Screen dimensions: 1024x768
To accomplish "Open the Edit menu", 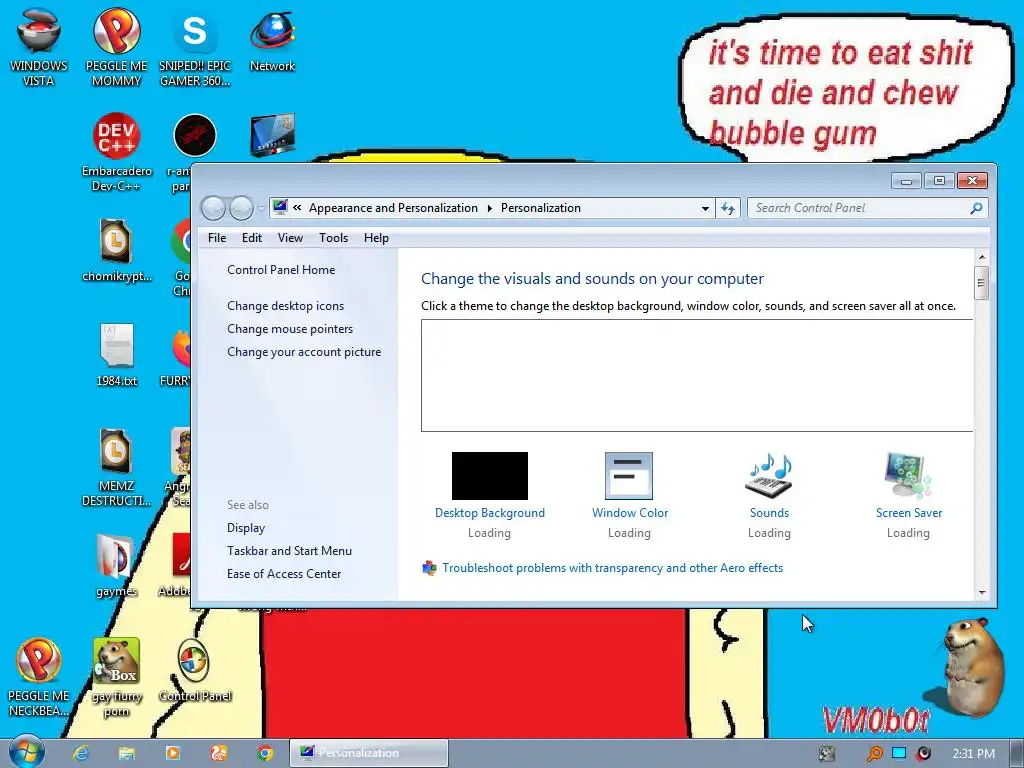I will pyautogui.click(x=251, y=238).
